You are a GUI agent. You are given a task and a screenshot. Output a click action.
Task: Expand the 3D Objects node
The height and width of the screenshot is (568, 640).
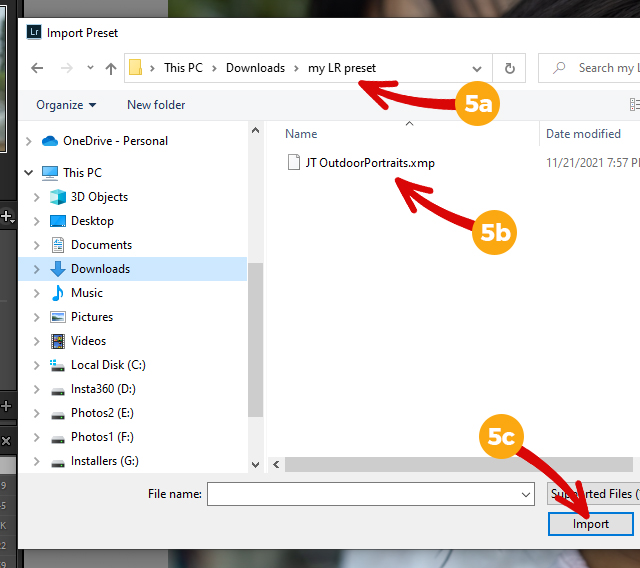[37, 197]
